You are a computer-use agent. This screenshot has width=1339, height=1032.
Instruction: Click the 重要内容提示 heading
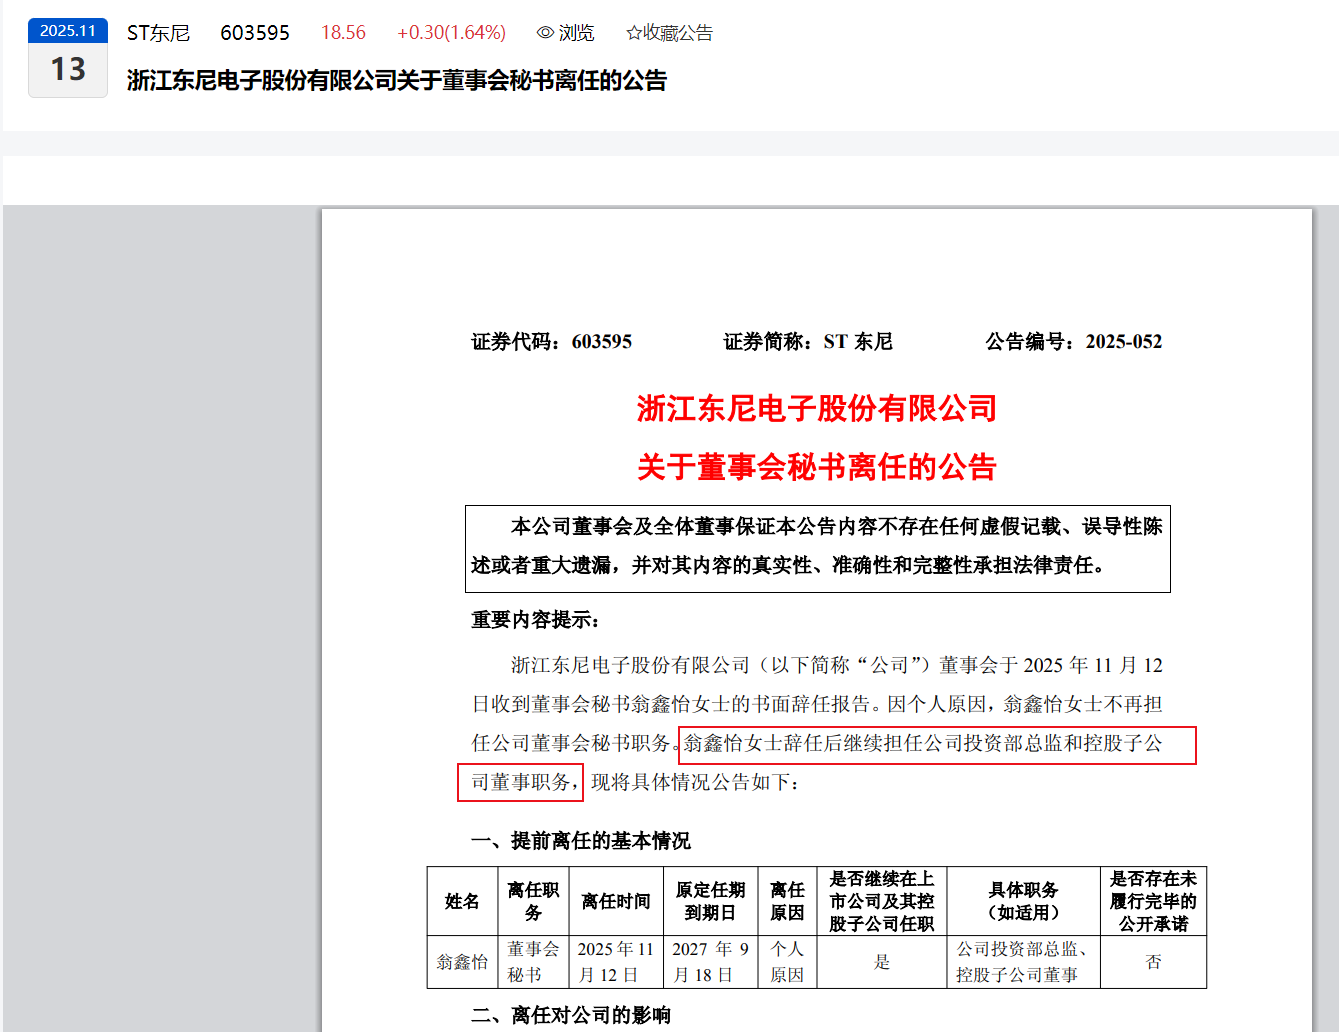point(535,620)
